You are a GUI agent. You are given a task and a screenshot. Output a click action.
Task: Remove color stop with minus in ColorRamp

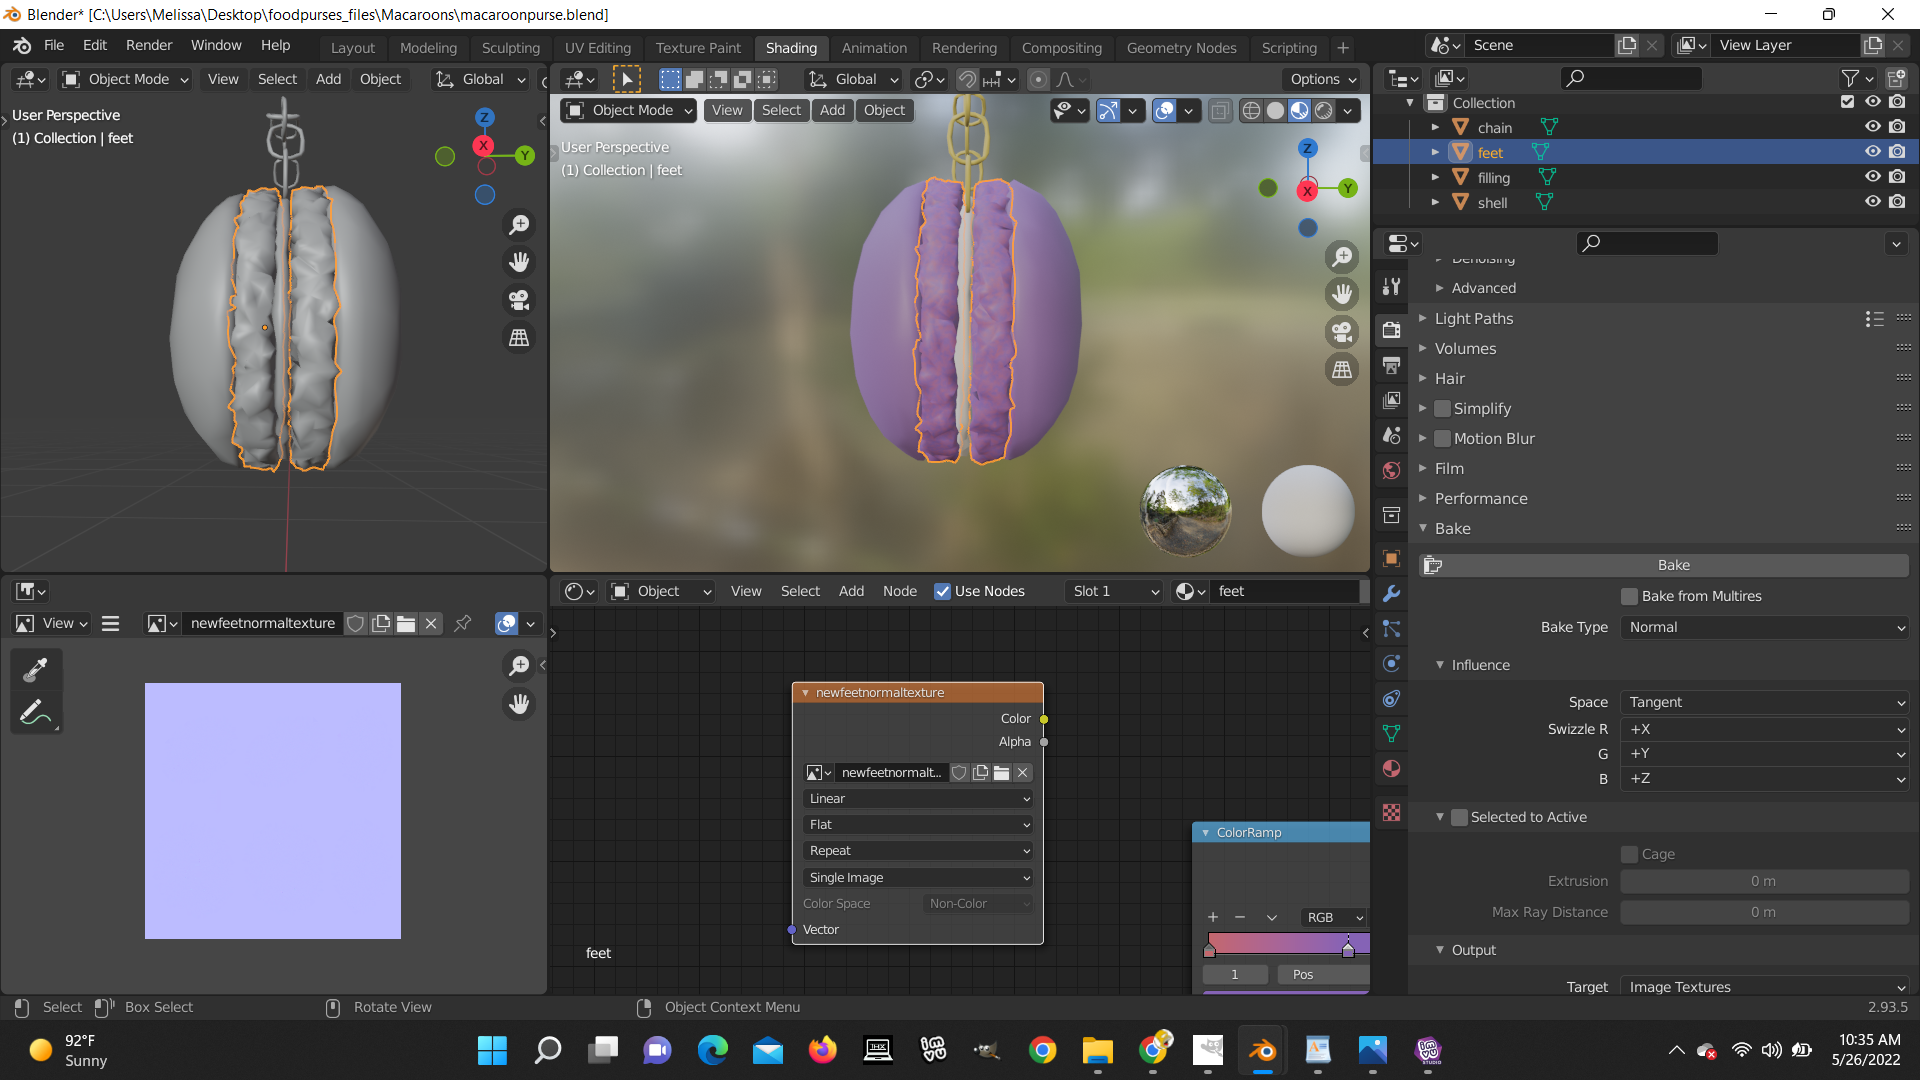[1240, 917]
